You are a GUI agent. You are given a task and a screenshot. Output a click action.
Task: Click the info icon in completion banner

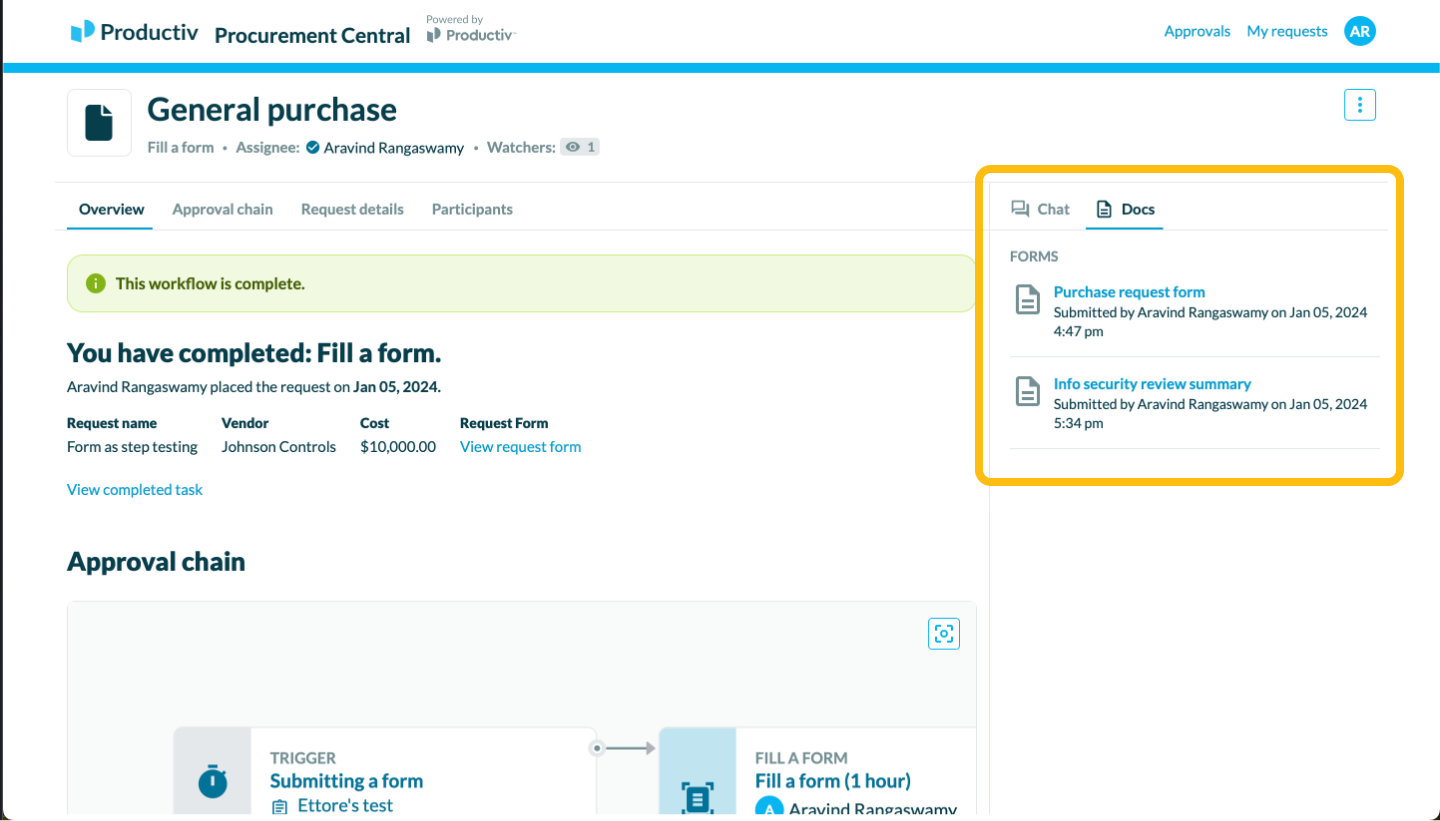[x=96, y=284]
